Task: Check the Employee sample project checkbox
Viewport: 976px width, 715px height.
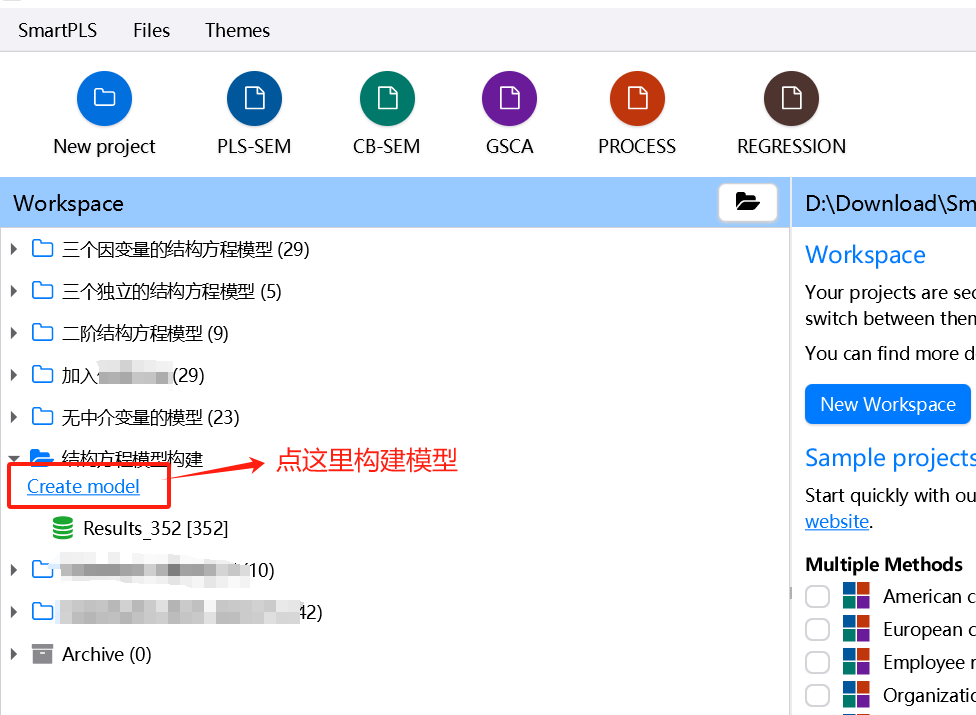Action: [817, 662]
